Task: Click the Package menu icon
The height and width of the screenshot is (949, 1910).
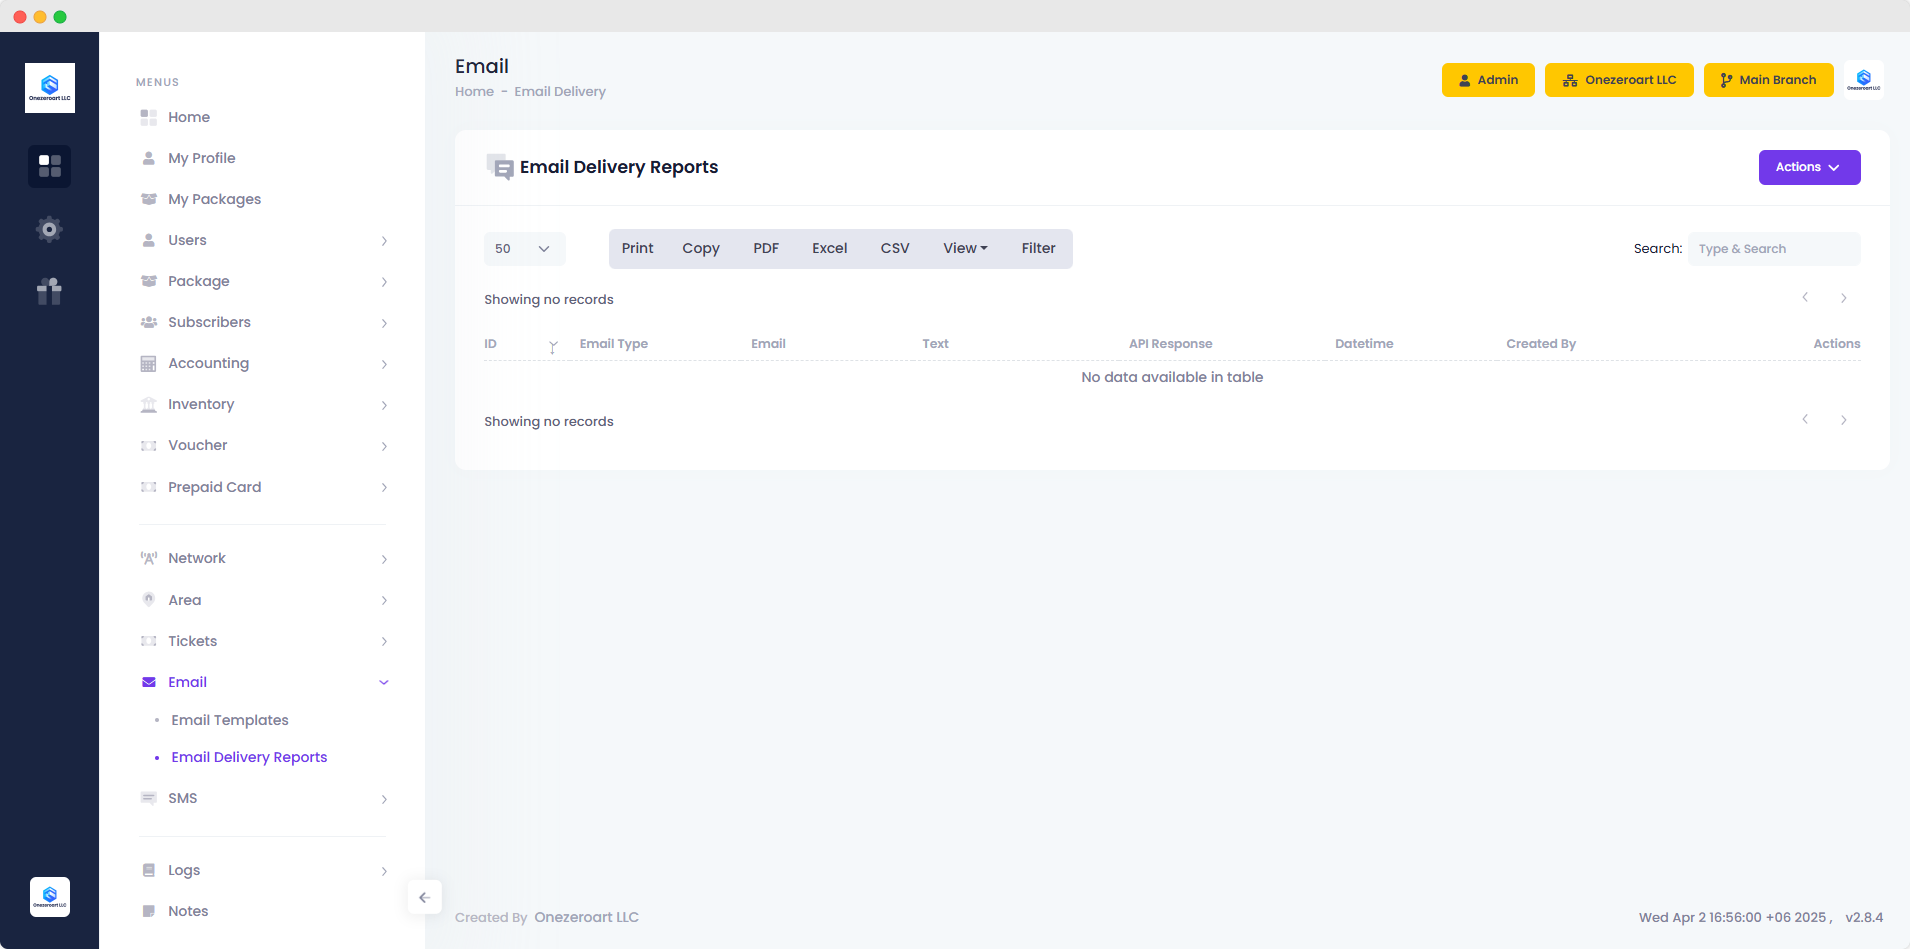Action: pyautogui.click(x=149, y=281)
